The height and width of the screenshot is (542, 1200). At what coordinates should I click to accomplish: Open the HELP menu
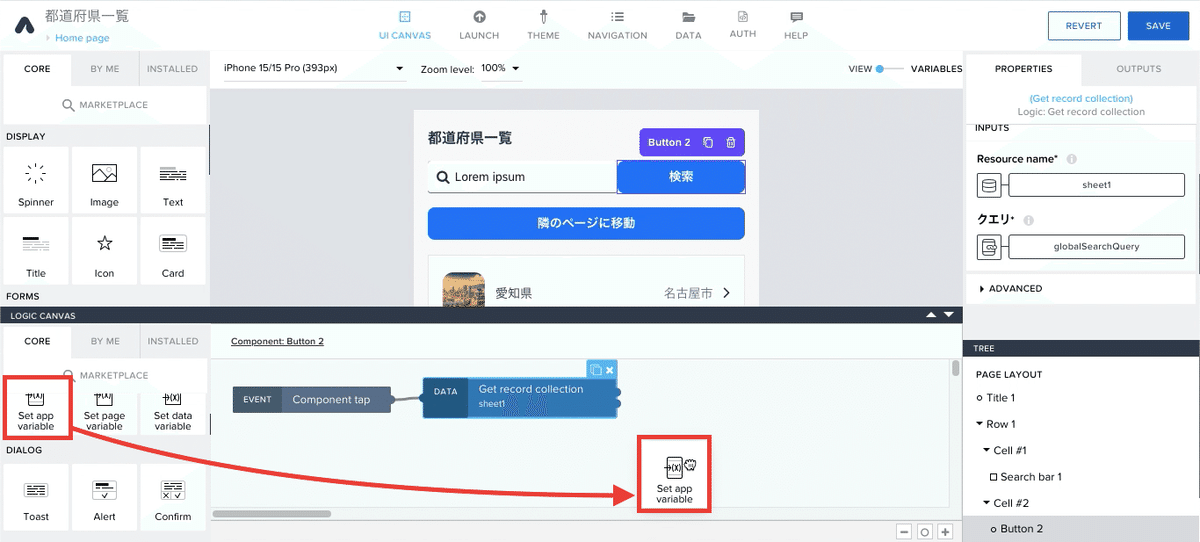796,25
